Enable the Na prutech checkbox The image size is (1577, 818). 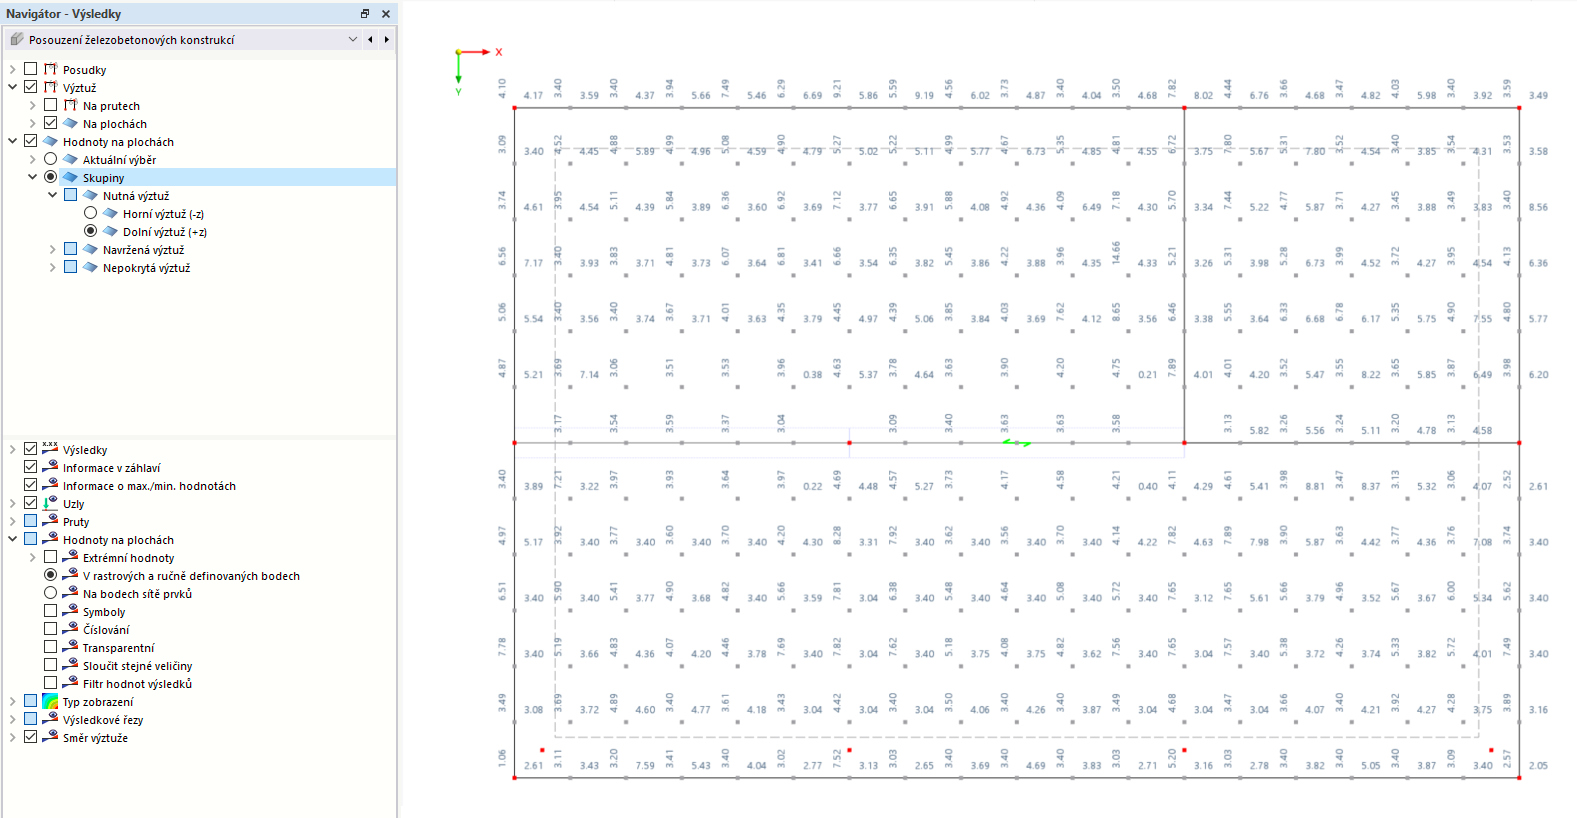[50, 105]
